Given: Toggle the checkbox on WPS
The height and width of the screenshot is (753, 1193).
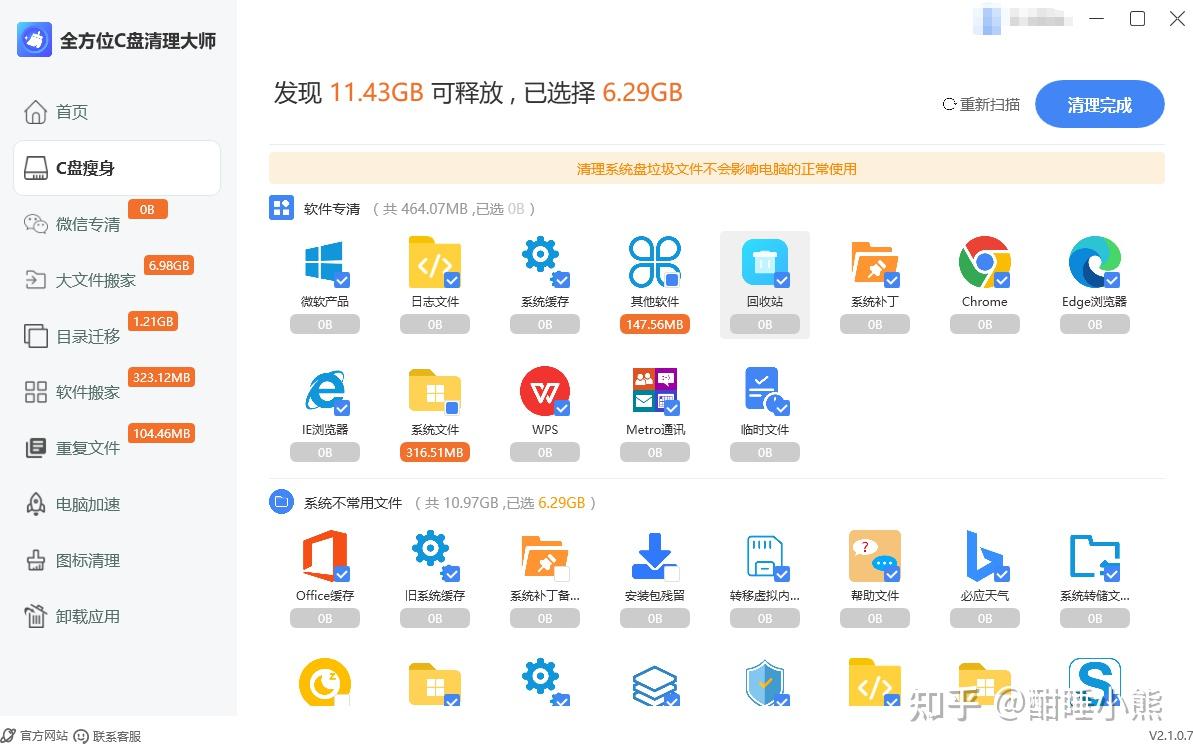Looking at the screenshot, I should coord(562,408).
